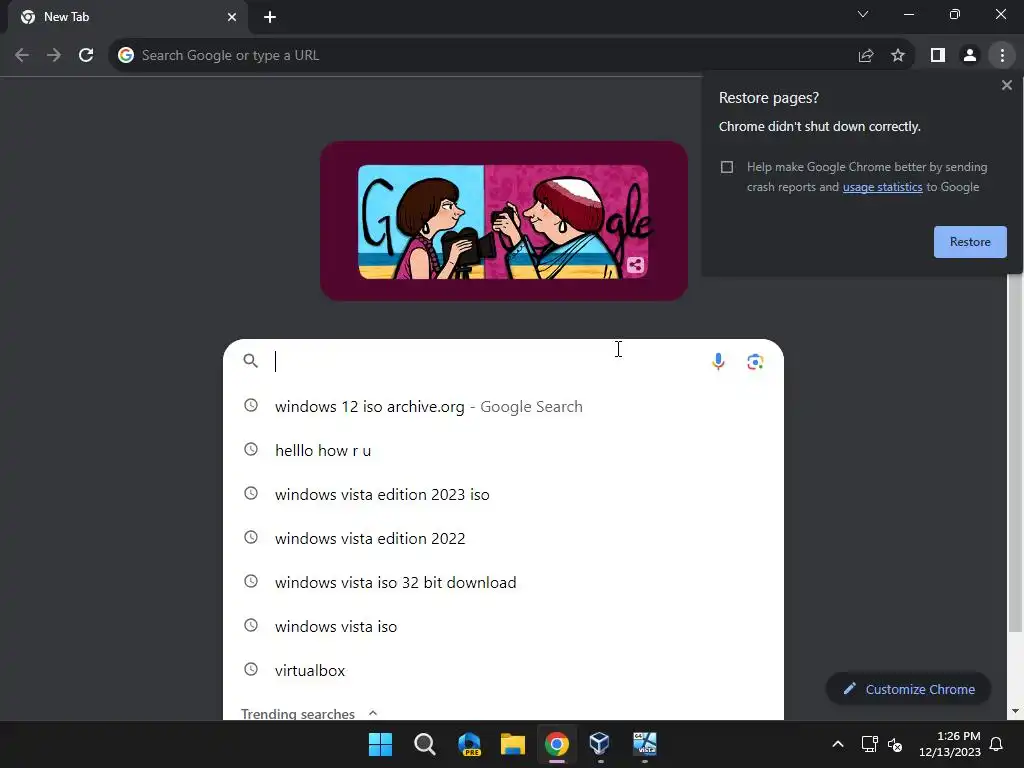The width and height of the screenshot is (1024, 768).
Task: Select the 'virtualbox' suggestion
Action: click(x=504, y=670)
